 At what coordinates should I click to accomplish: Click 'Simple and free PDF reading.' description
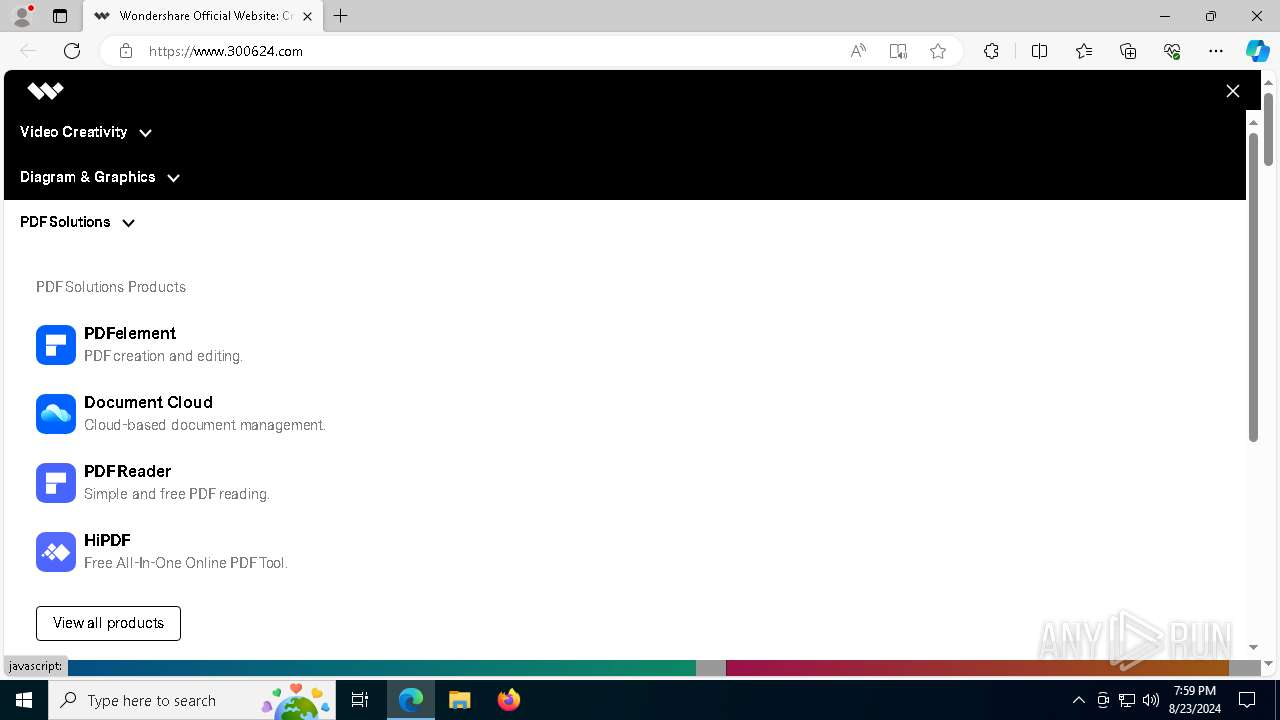coord(177,494)
